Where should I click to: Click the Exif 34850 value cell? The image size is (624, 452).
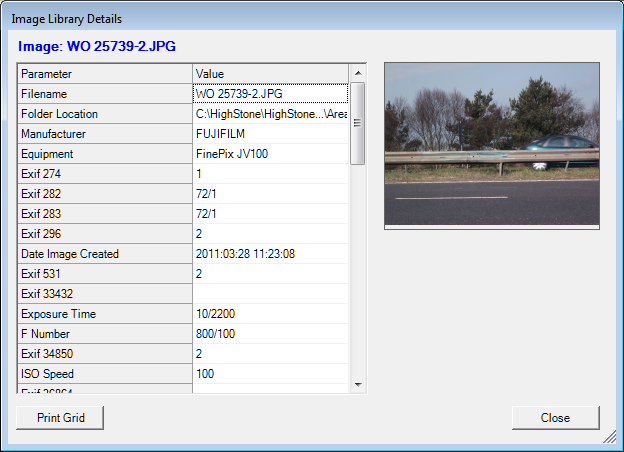271,354
